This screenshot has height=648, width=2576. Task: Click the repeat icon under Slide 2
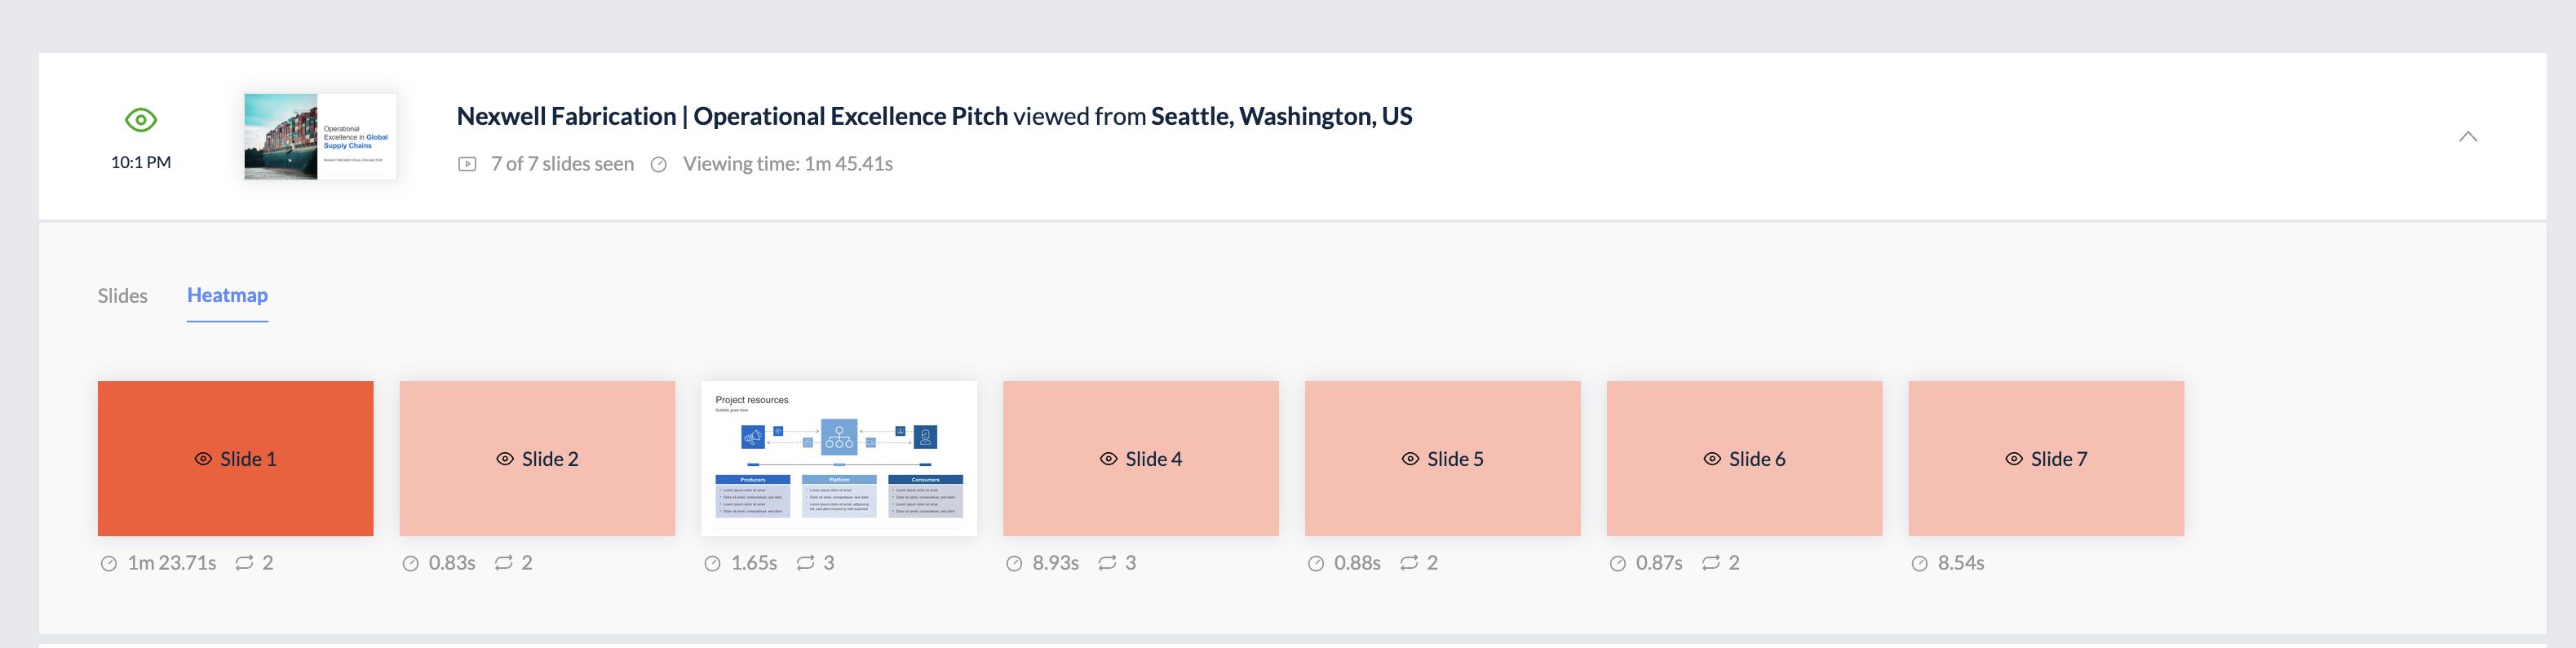[504, 563]
